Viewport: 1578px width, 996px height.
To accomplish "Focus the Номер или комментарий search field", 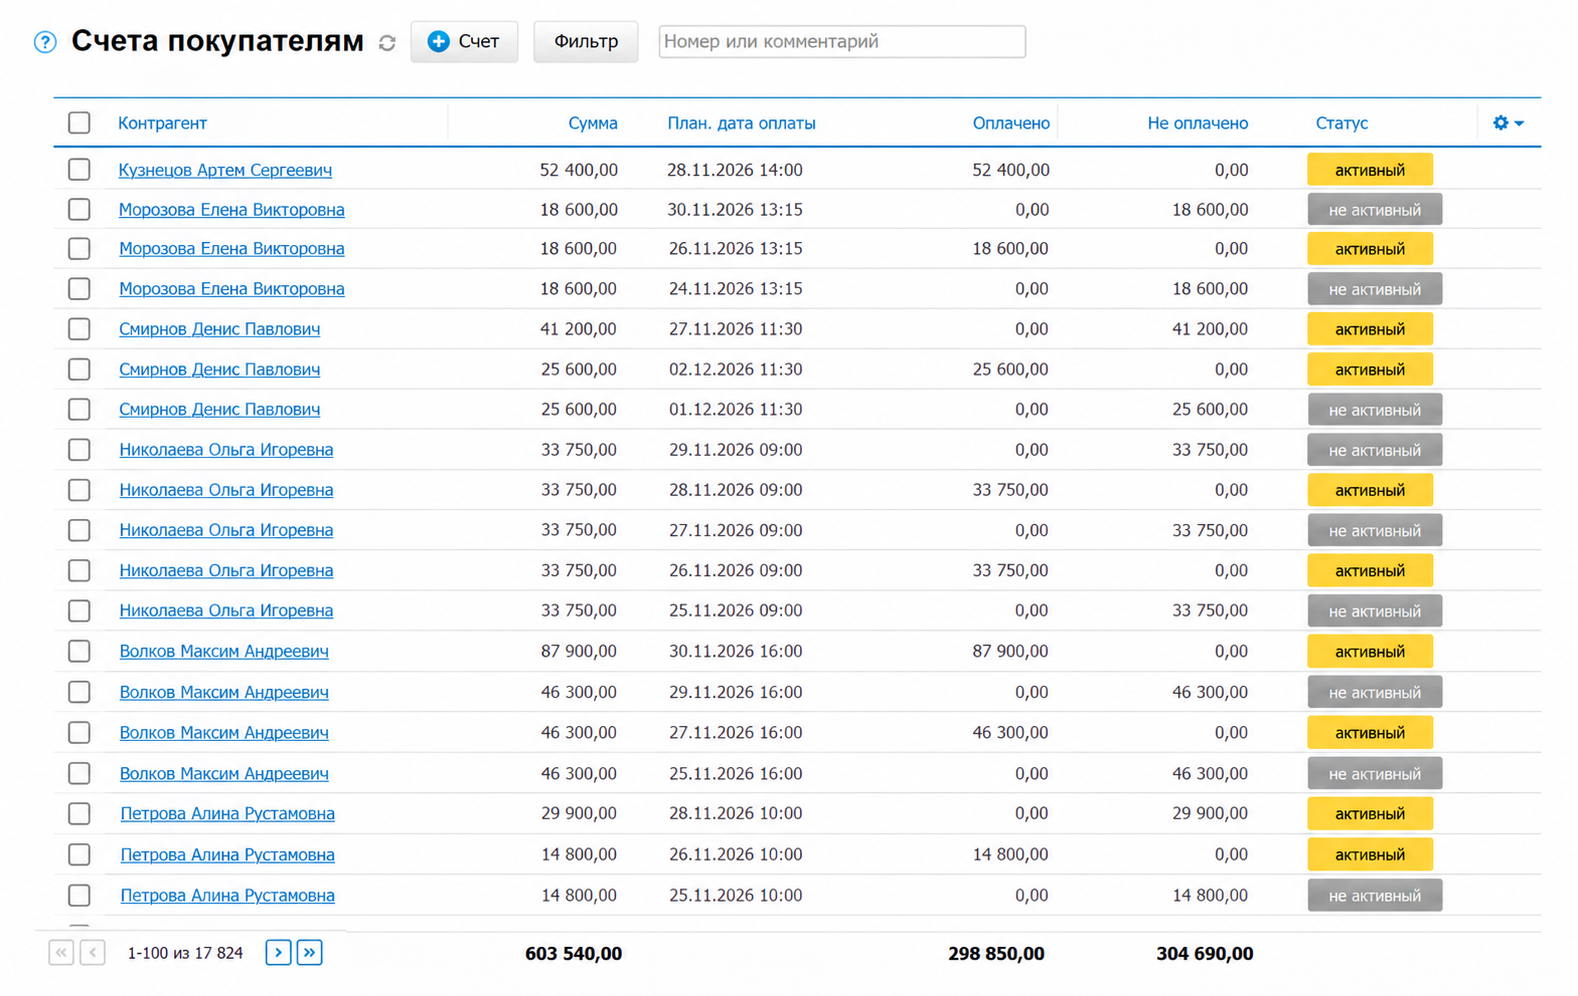I will pyautogui.click(x=842, y=42).
